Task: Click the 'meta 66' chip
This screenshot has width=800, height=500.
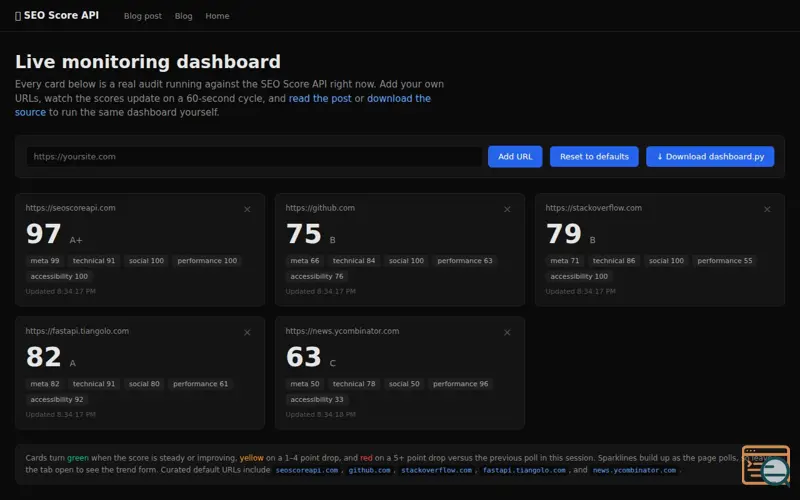Action: (305, 261)
